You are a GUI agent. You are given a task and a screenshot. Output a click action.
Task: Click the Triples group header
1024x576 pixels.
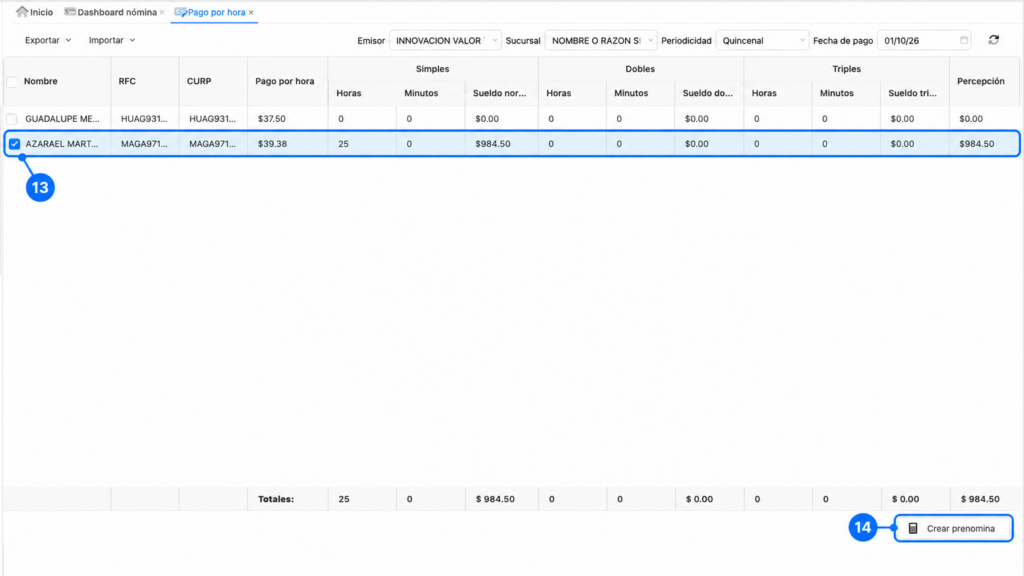(846, 69)
